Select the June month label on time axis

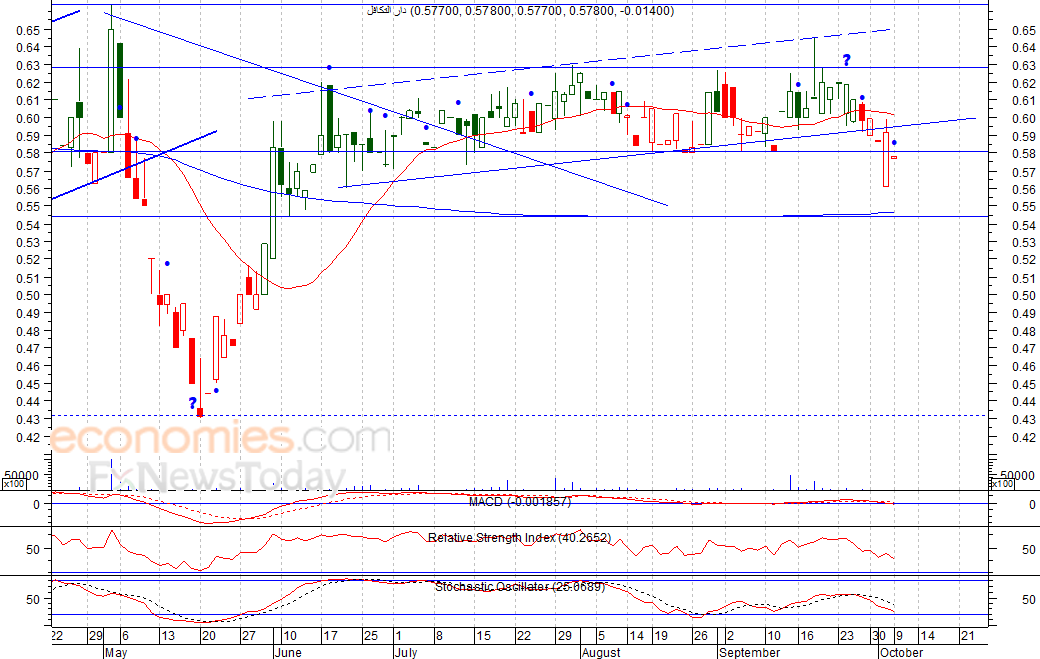pyautogui.click(x=288, y=652)
